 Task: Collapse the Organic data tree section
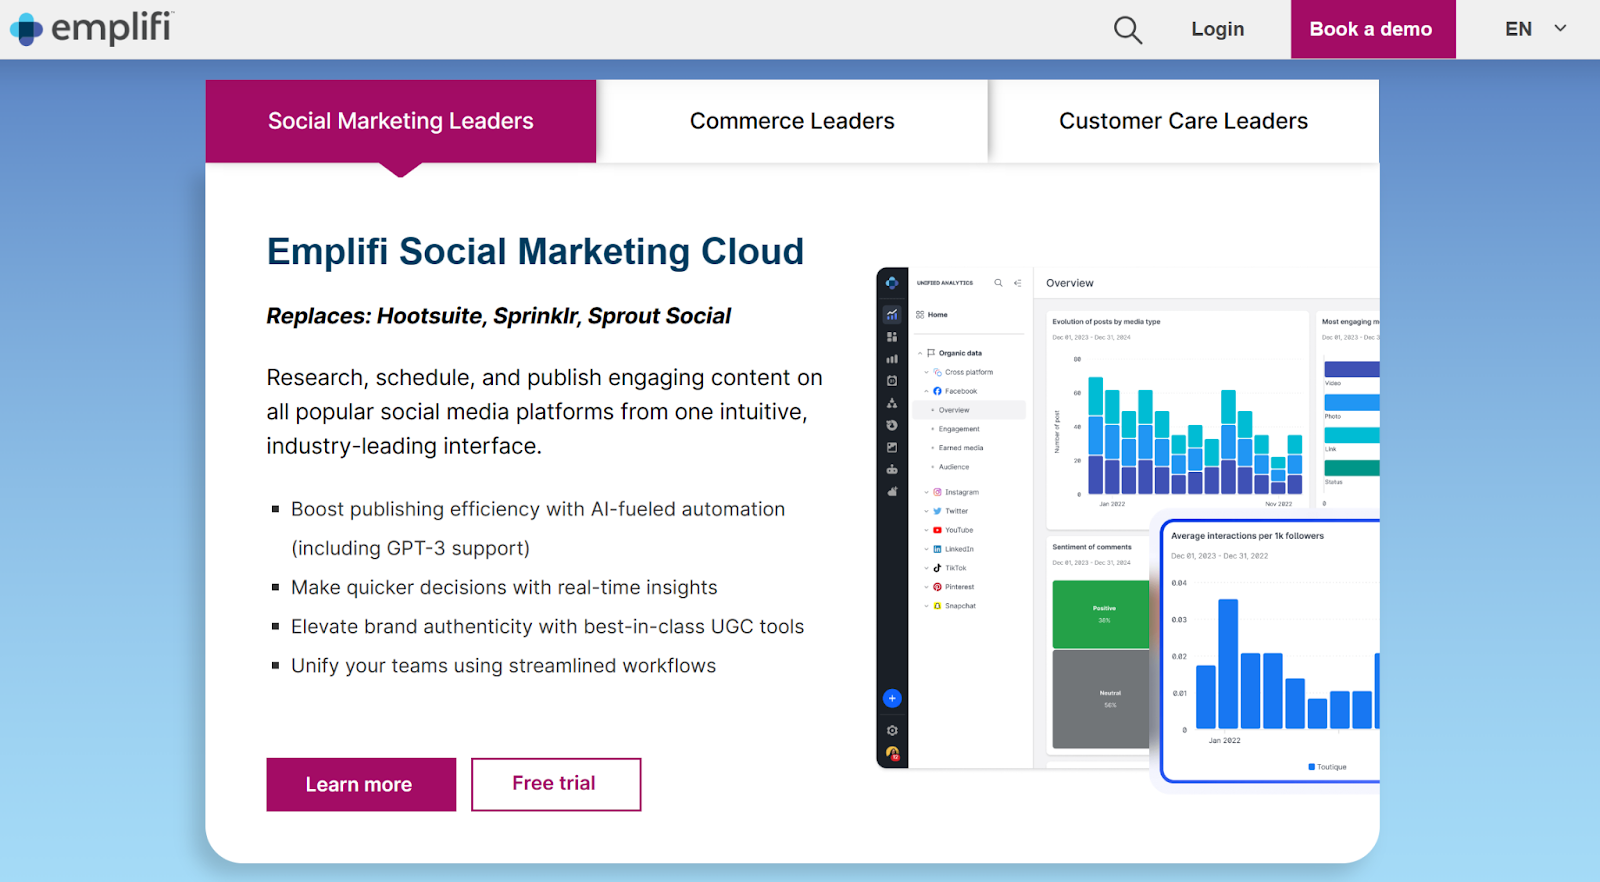[920, 353]
